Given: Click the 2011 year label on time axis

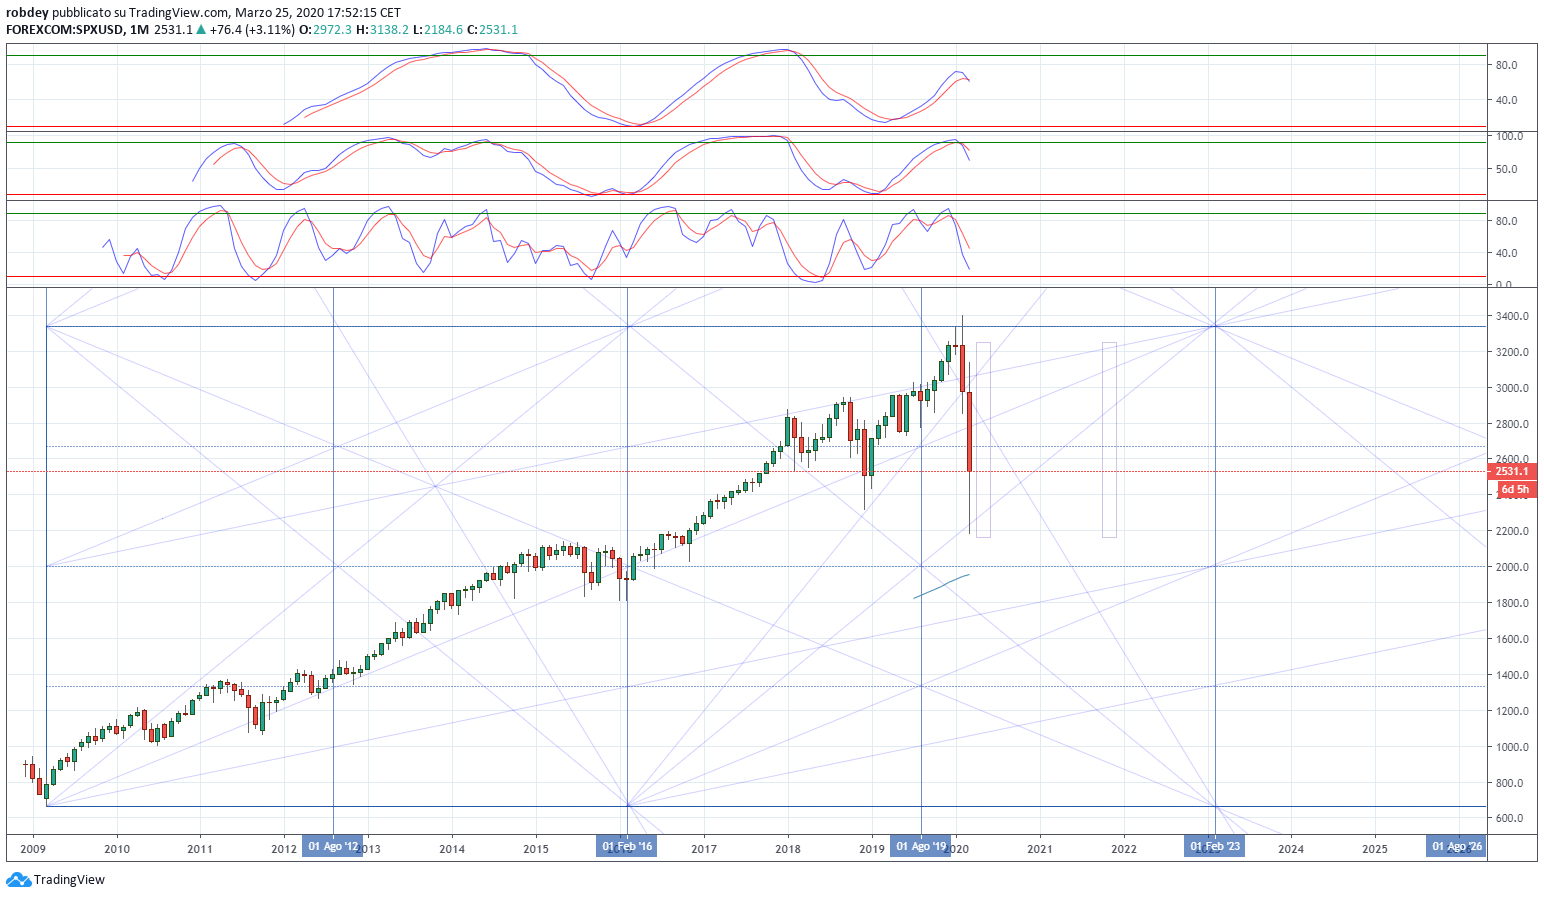Looking at the screenshot, I should [x=200, y=849].
